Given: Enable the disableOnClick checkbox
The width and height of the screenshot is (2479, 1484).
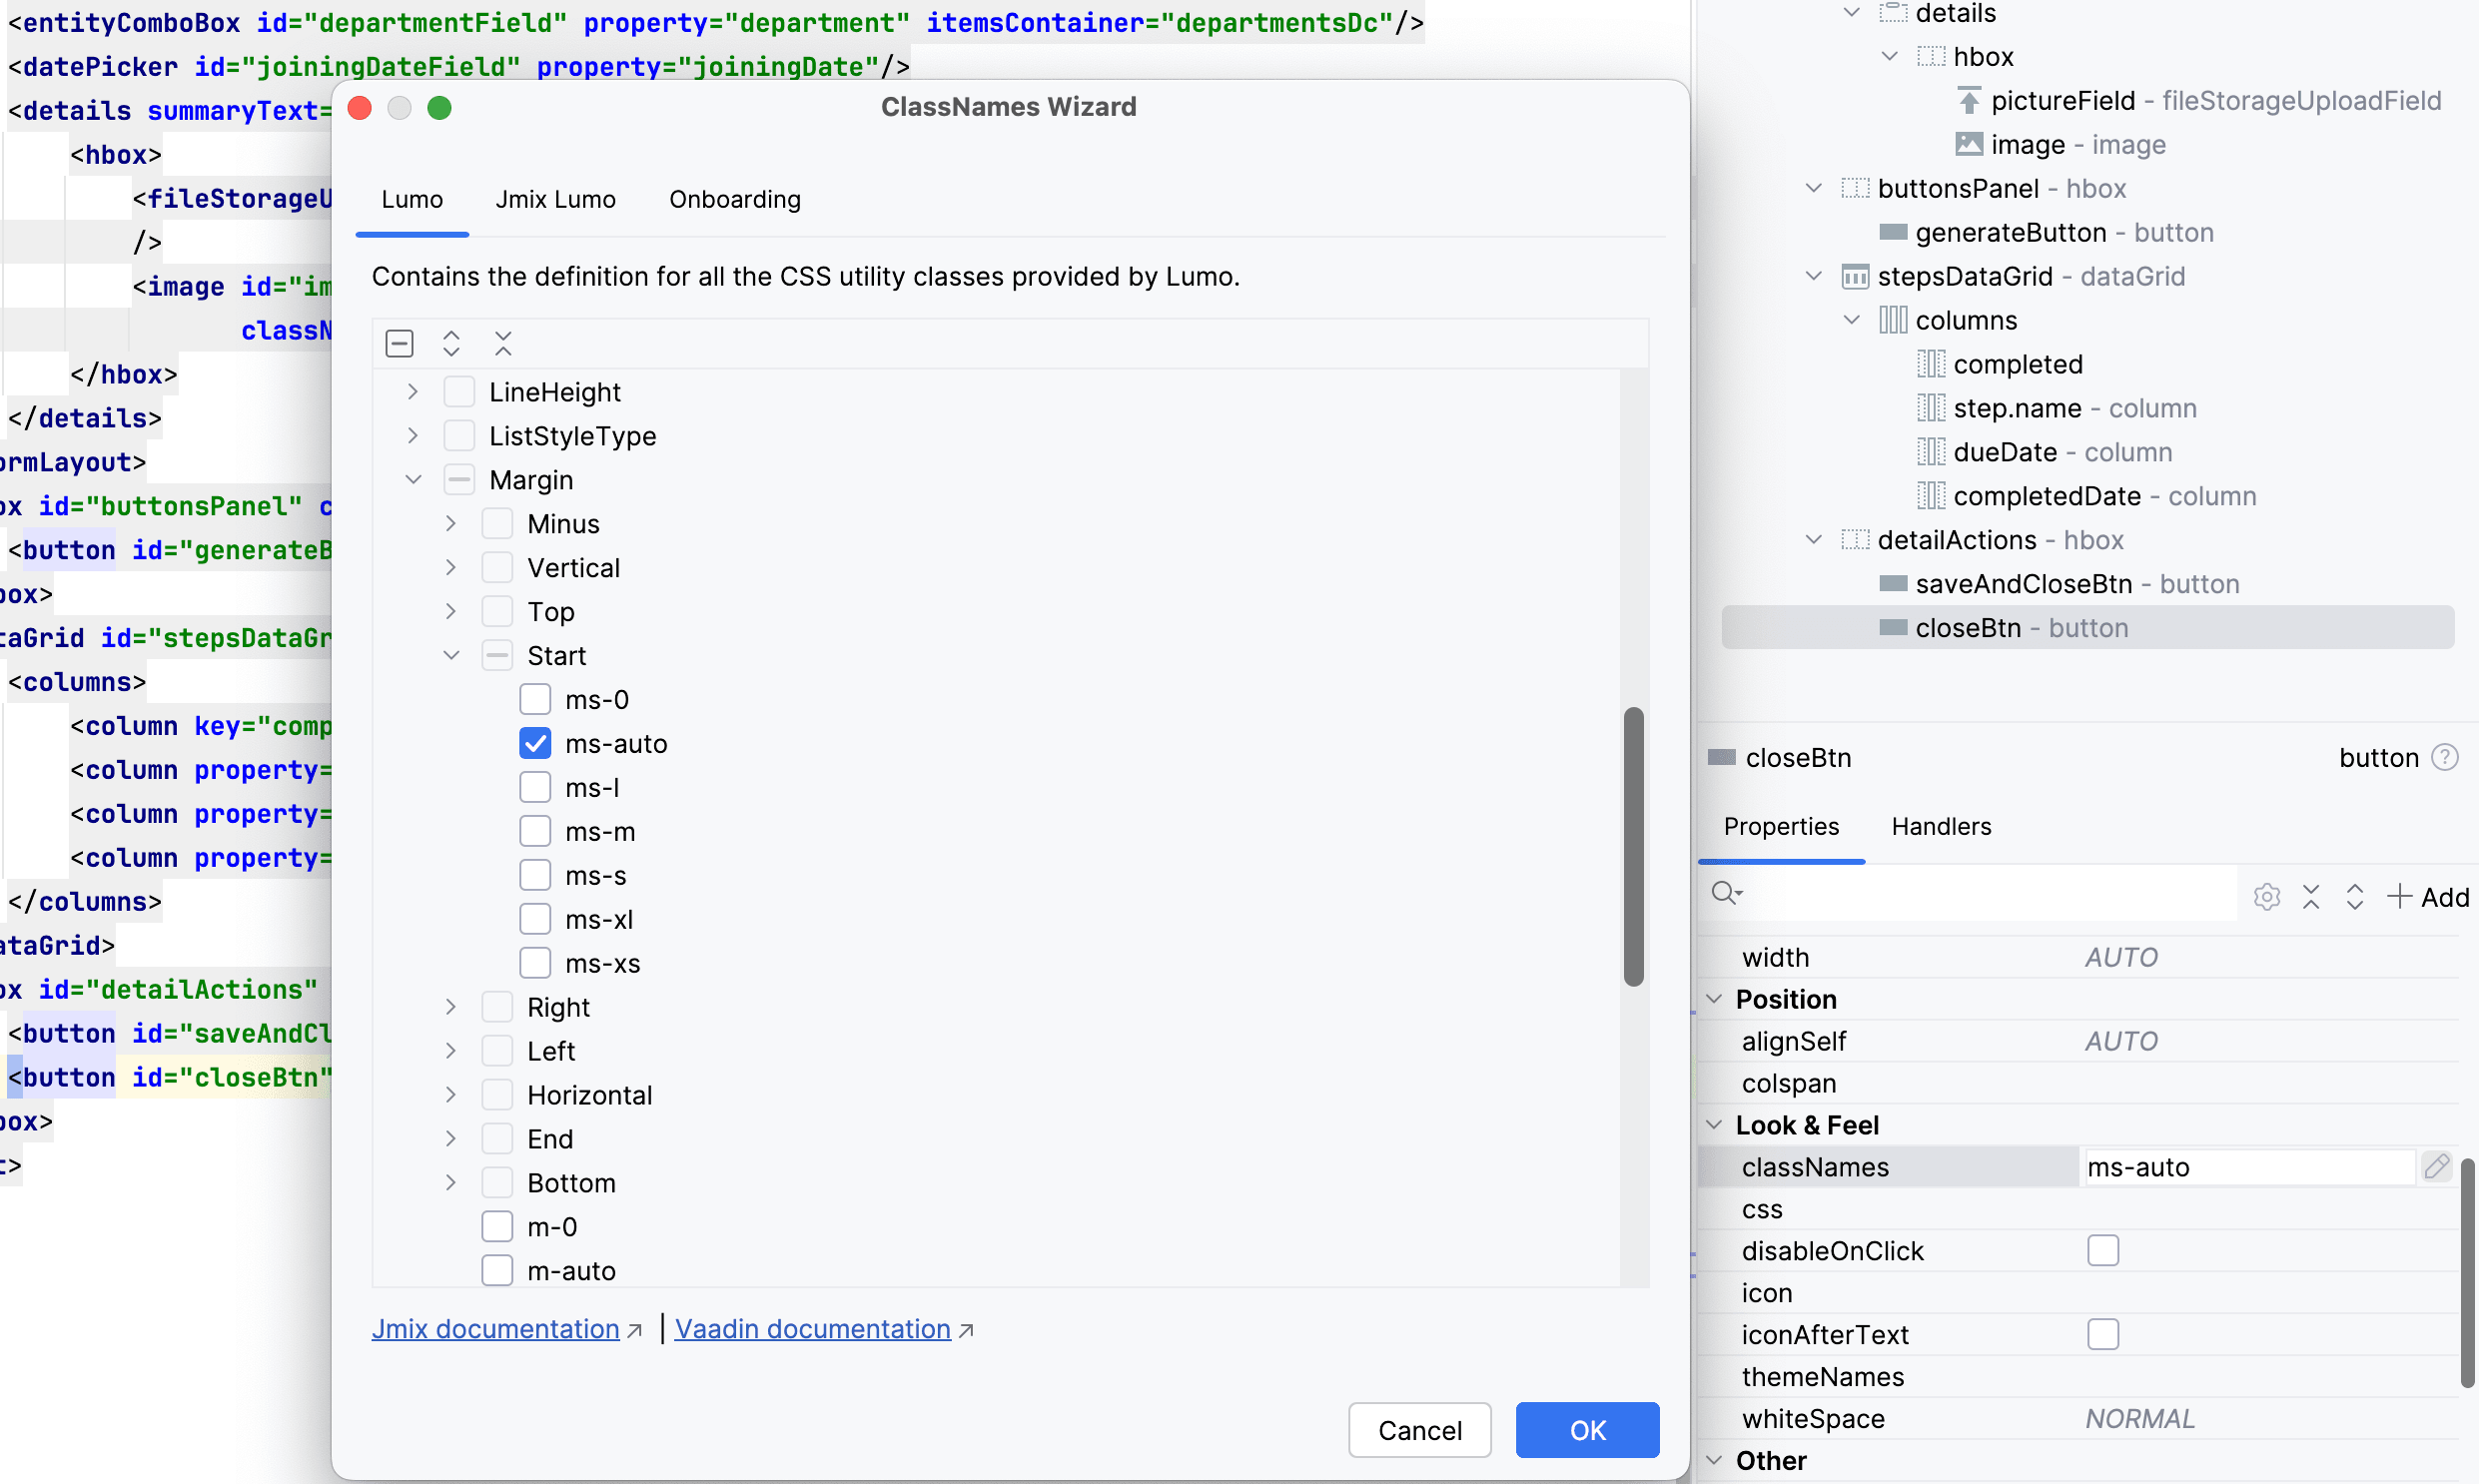Looking at the screenshot, I should tap(2103, 1251).
